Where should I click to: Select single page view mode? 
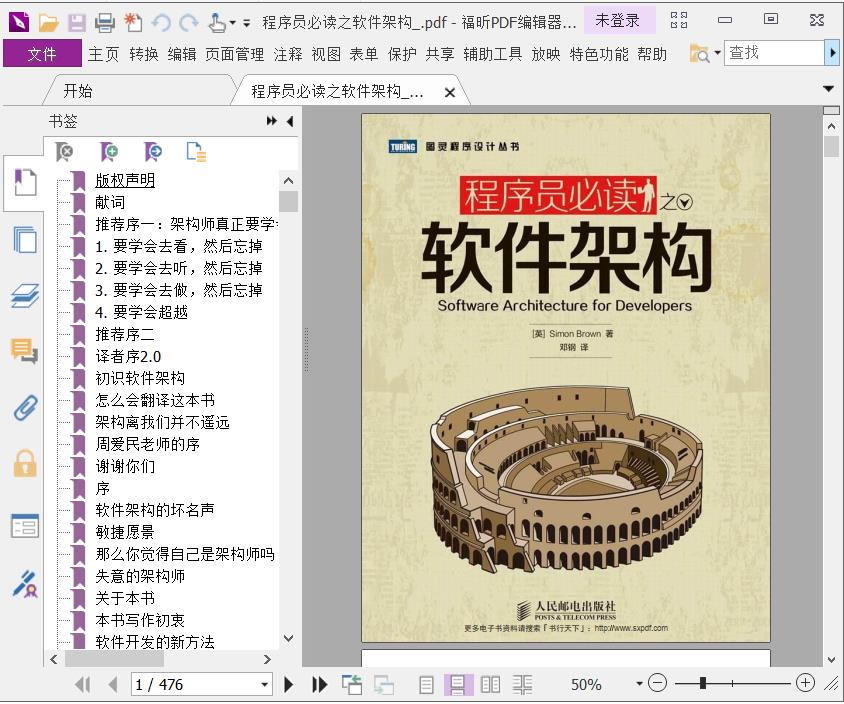pyautogui.click(x=426, y=685)
